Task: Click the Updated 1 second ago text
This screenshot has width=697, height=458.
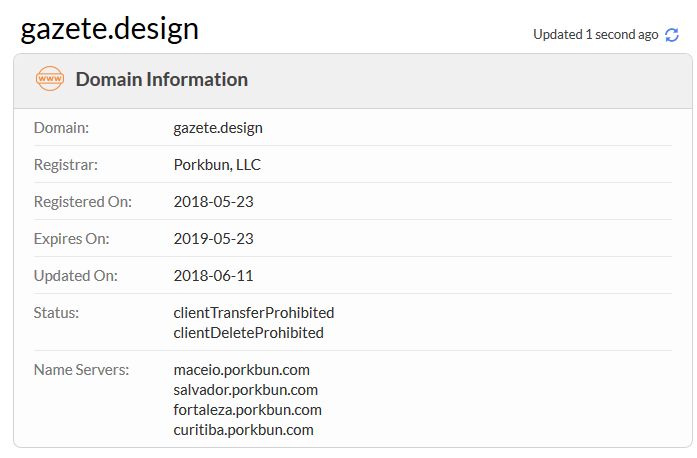Action: point(596,35)
